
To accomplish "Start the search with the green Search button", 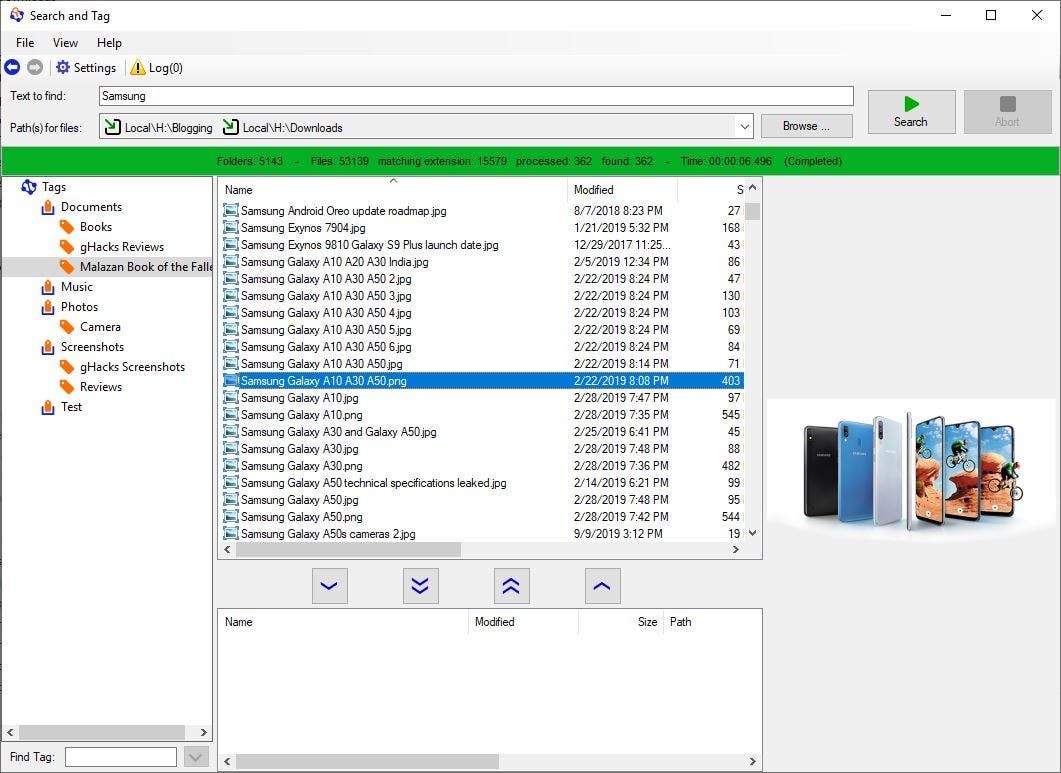I will pyautogui.click(x=911, y=112).
